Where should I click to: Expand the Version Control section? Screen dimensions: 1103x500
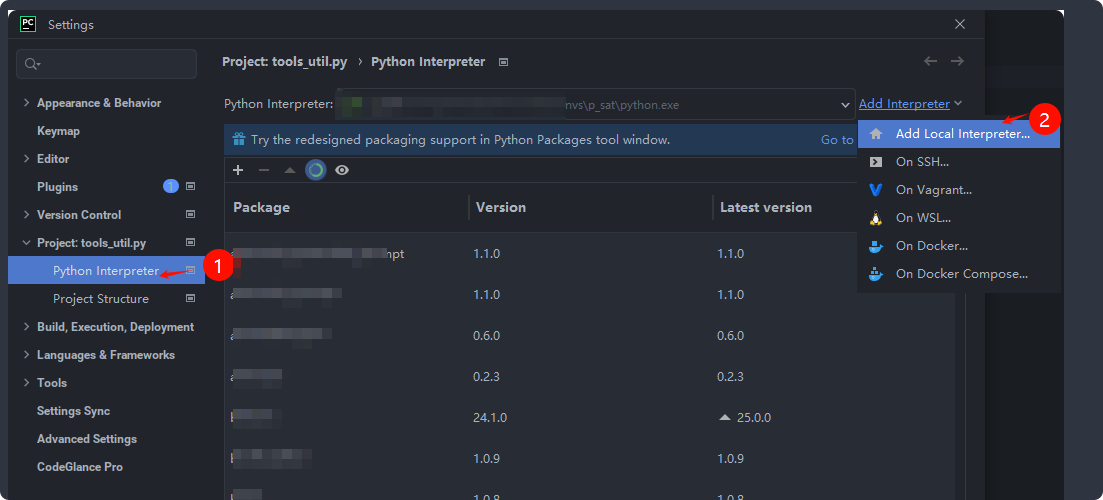pos(27,214)
